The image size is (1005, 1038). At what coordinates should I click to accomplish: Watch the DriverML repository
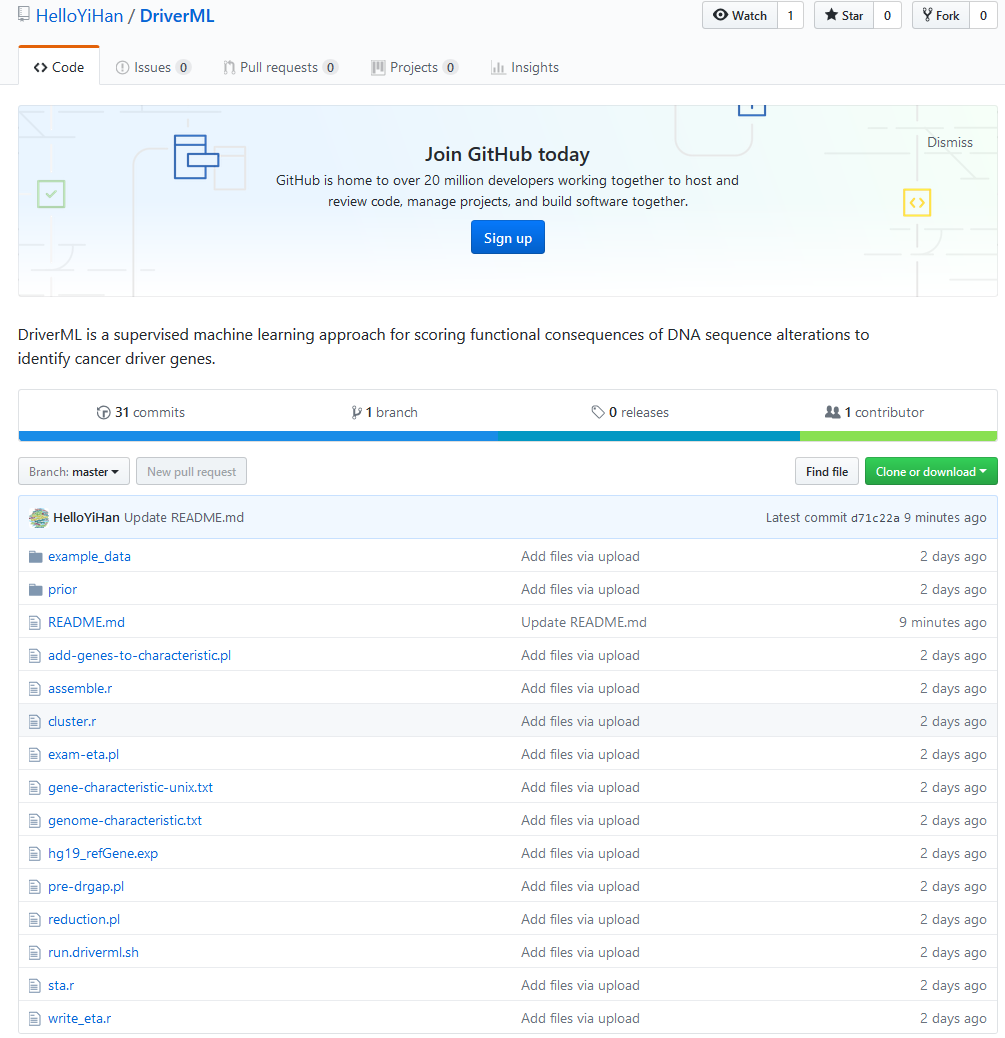point(740,16)
